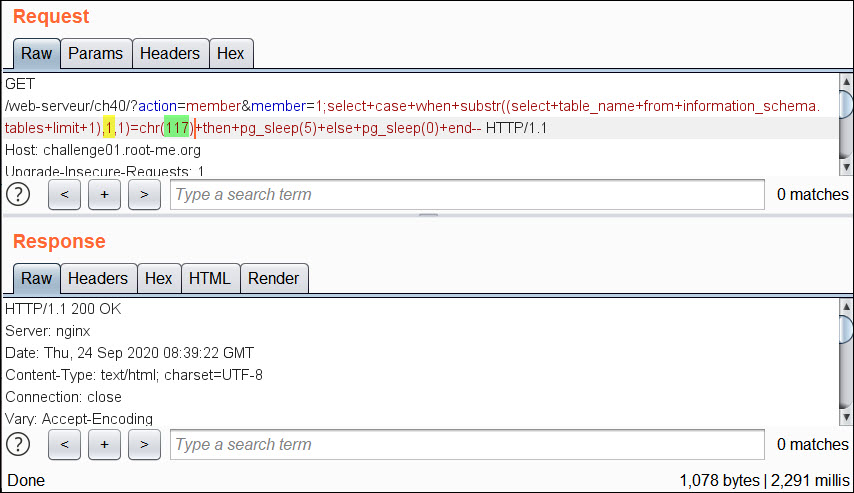Image resolution: width=854 pixels, height=493 pixels.
Task: Switch to the Response Raw tab
Action: coord(36,278)
